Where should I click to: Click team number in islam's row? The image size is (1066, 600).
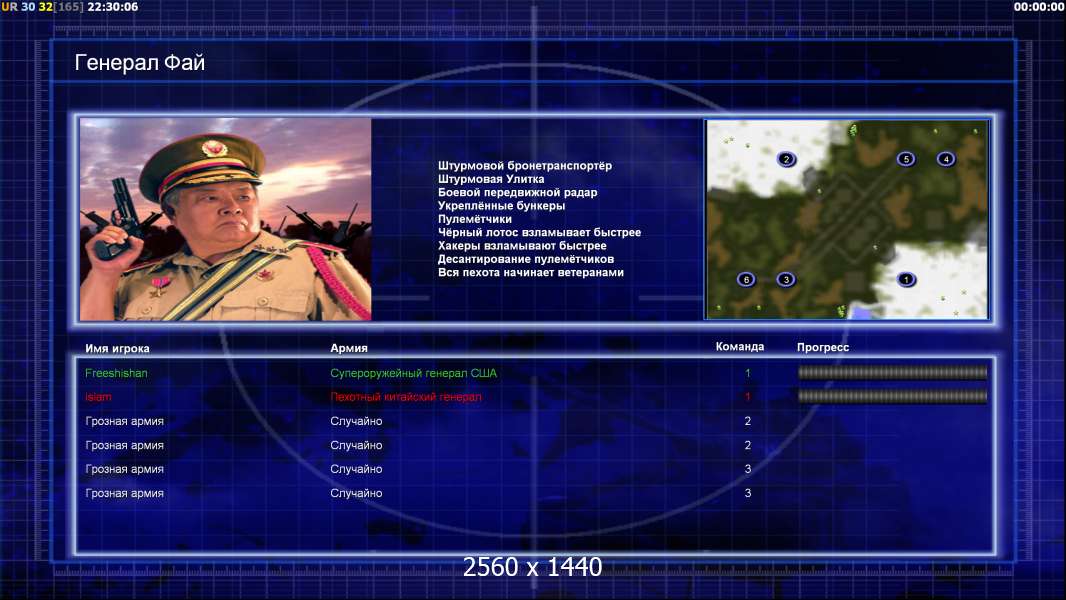(748, 397)
